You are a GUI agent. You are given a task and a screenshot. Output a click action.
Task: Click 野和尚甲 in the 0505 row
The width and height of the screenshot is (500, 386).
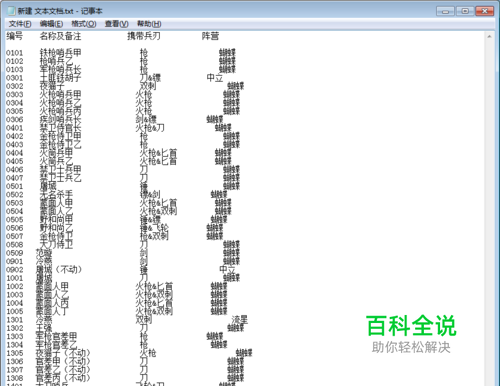pos(56,219)
